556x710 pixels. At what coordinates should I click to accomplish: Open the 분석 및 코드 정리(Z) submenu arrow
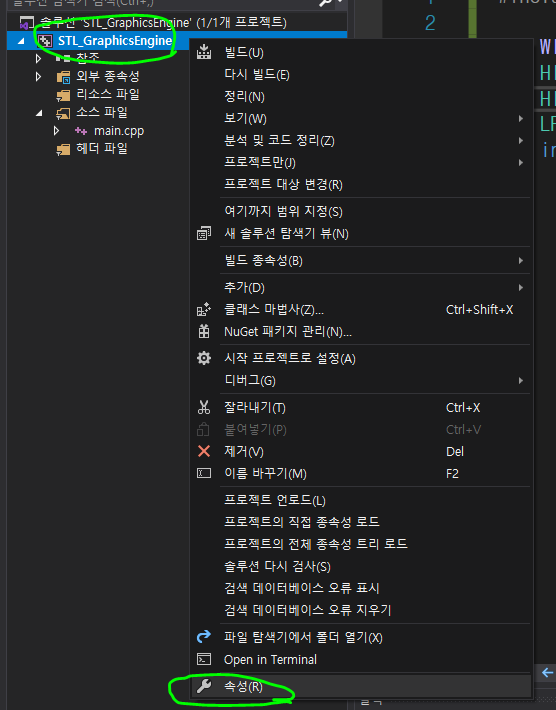click(521, 140)
